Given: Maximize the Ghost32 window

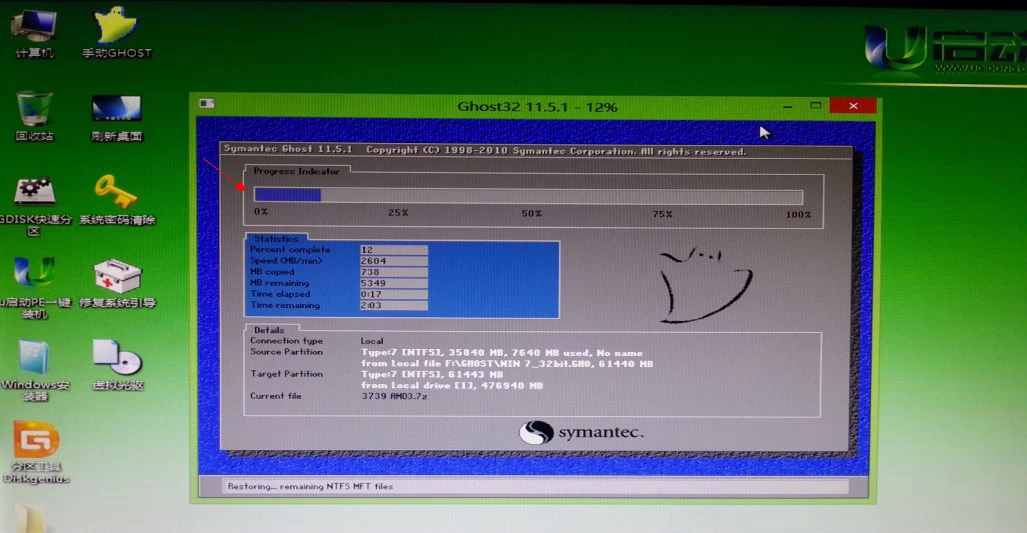Looking at the screenshot, I should 816,105.
